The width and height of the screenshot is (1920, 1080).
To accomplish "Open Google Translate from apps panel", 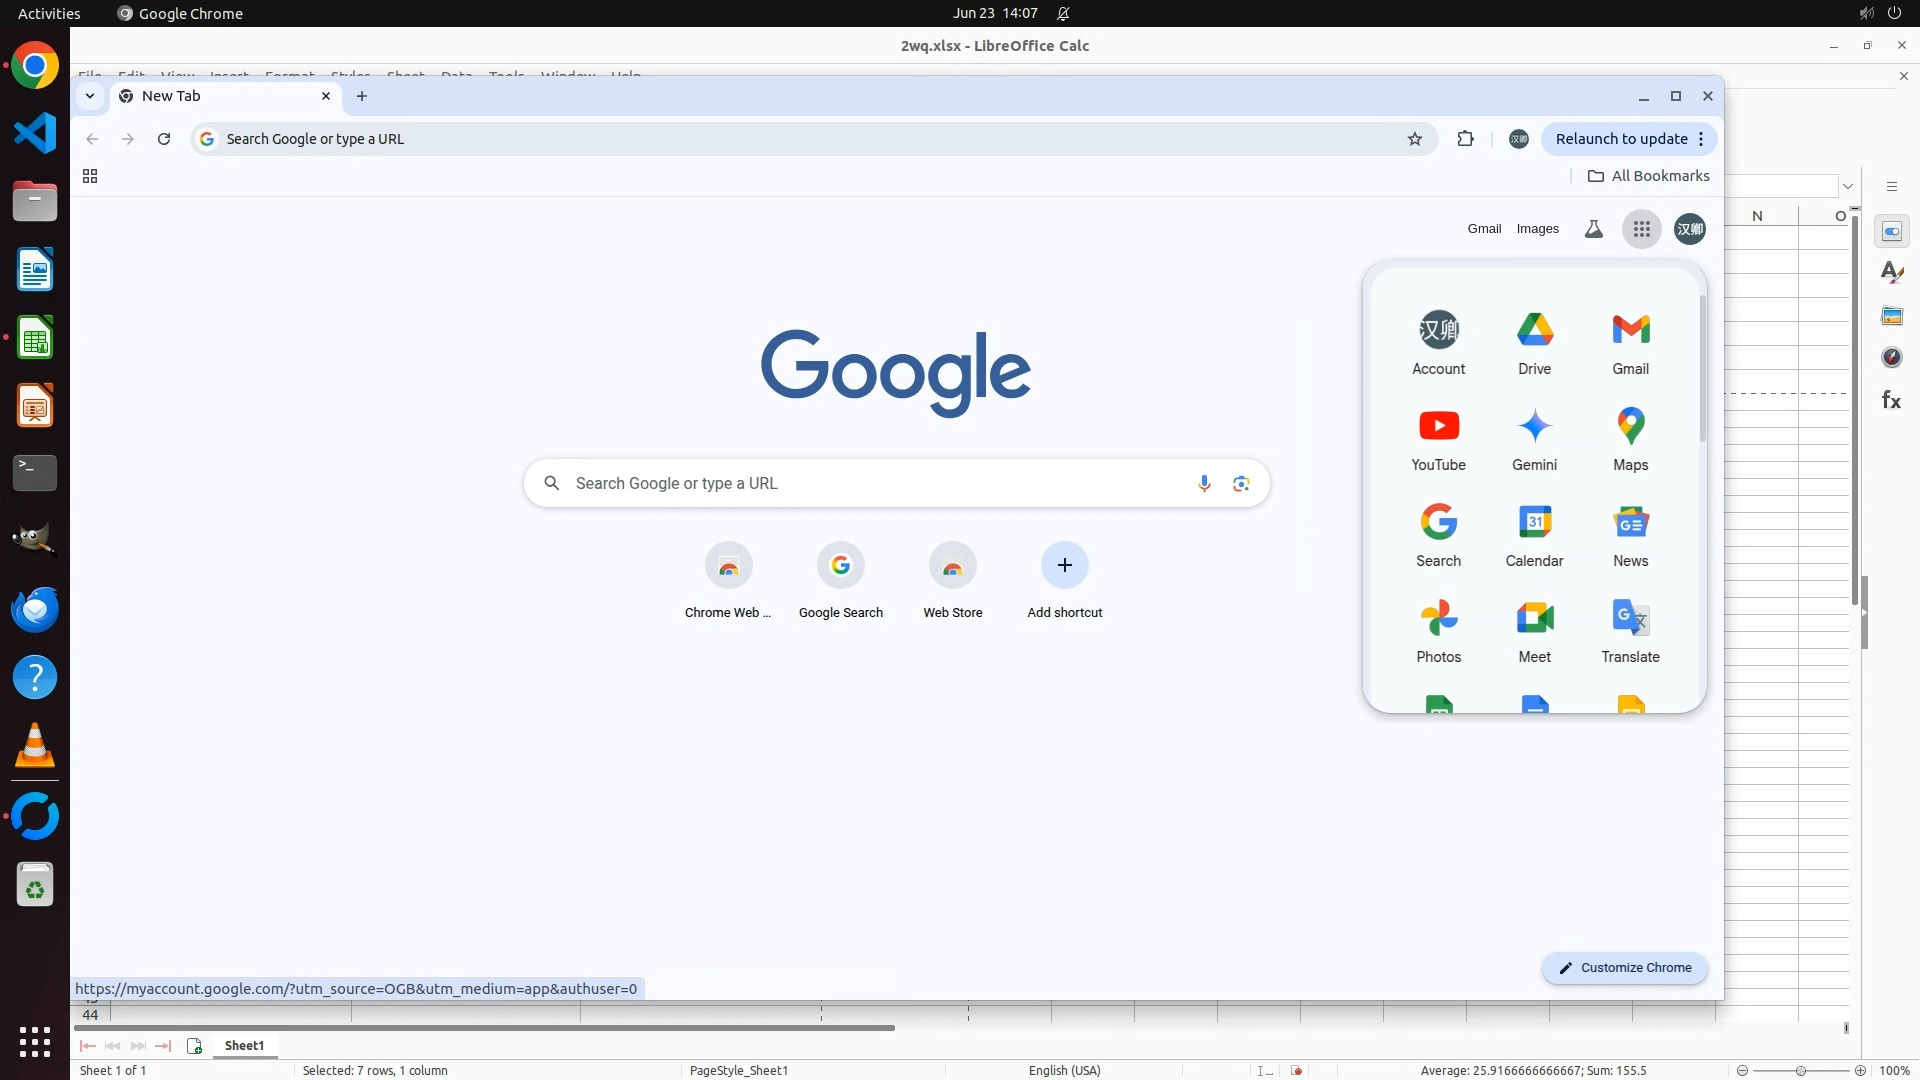I will pos(1630,630).
